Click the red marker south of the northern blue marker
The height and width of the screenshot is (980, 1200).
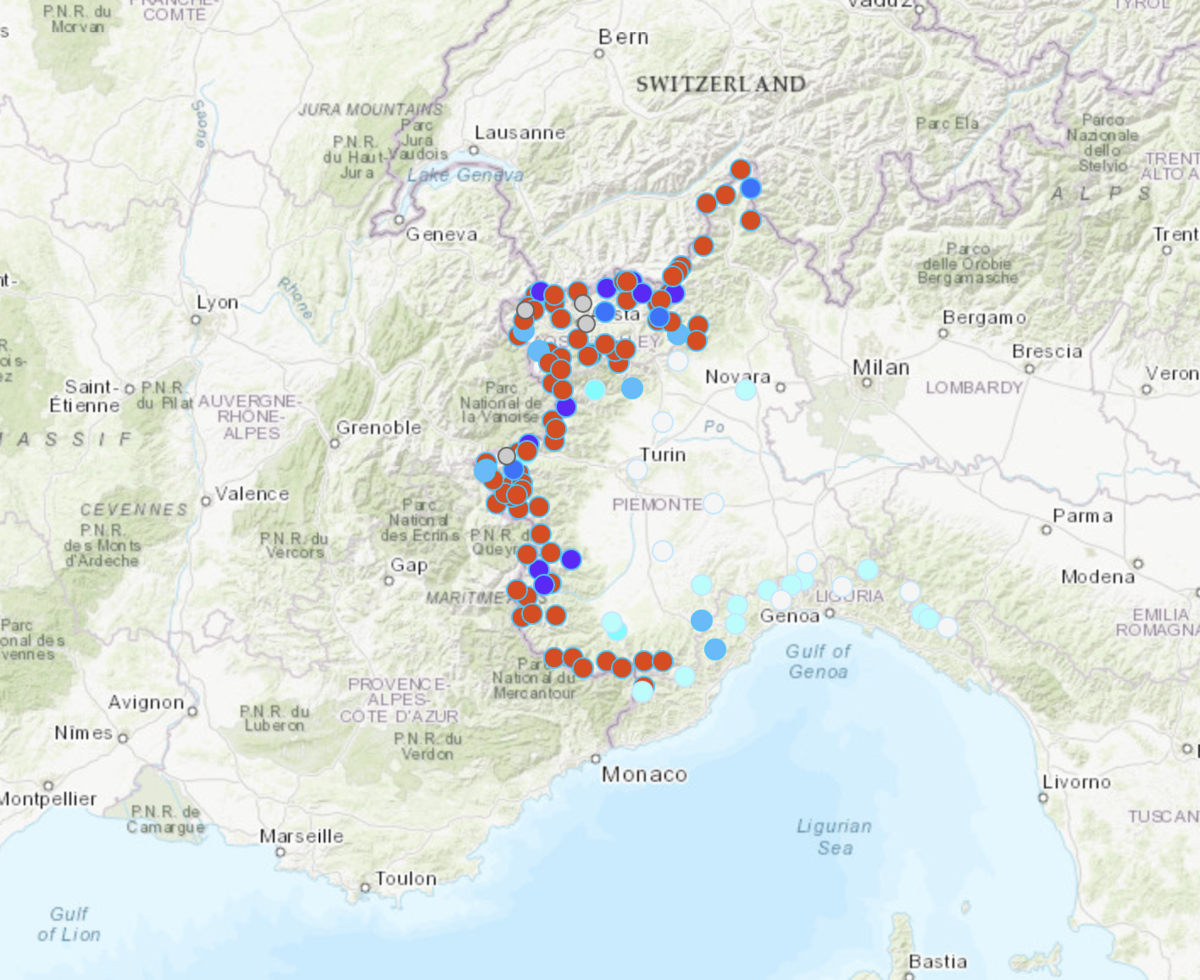(750, 220)
